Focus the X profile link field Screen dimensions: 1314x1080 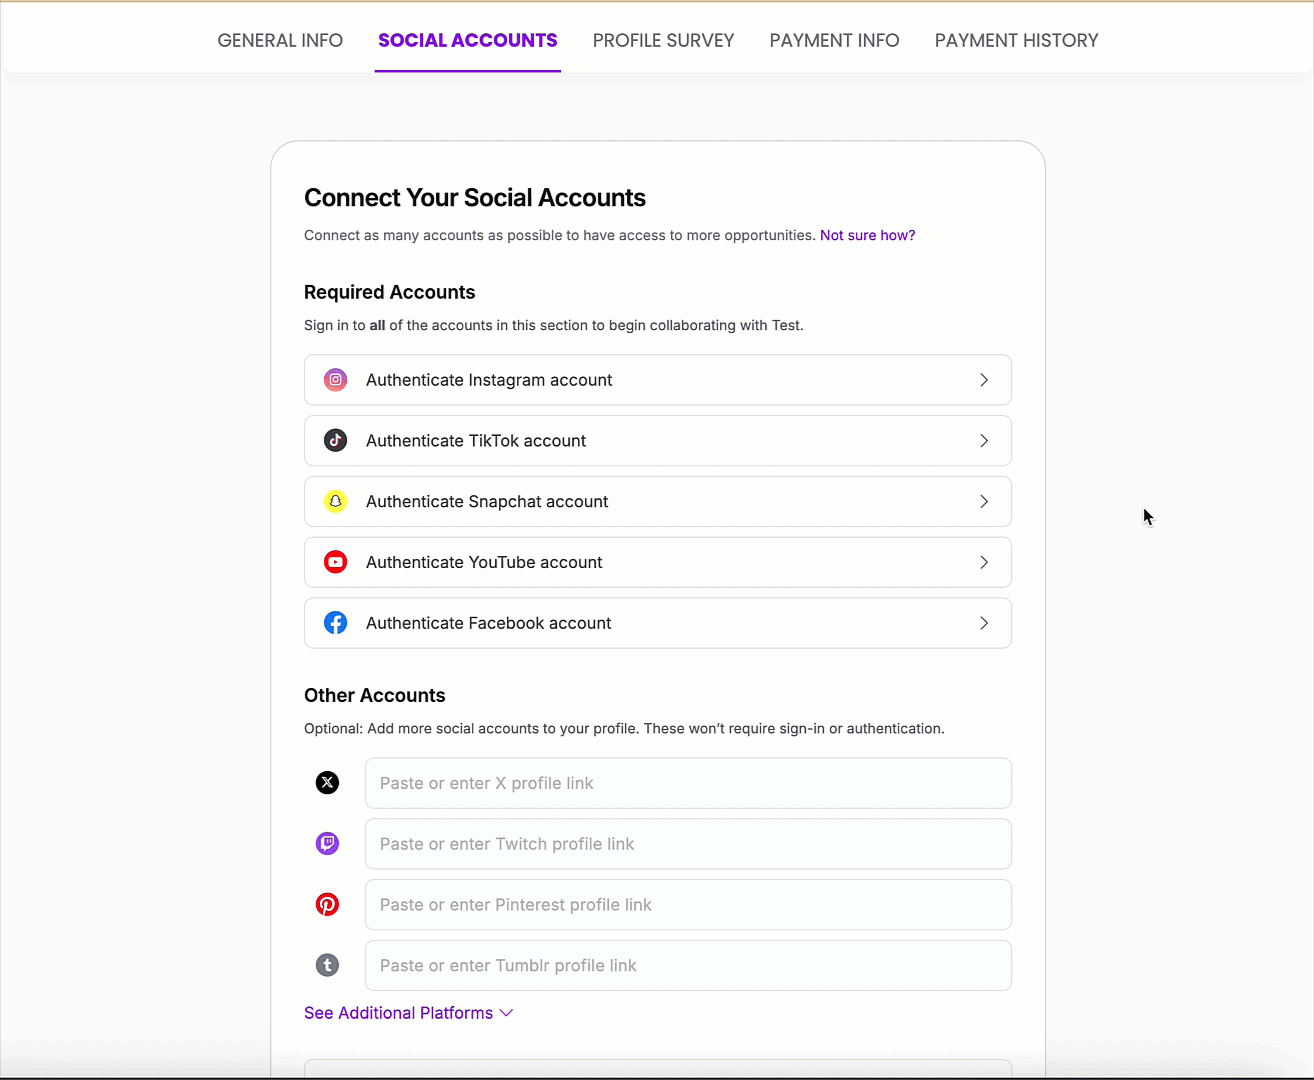click(688, 783)
